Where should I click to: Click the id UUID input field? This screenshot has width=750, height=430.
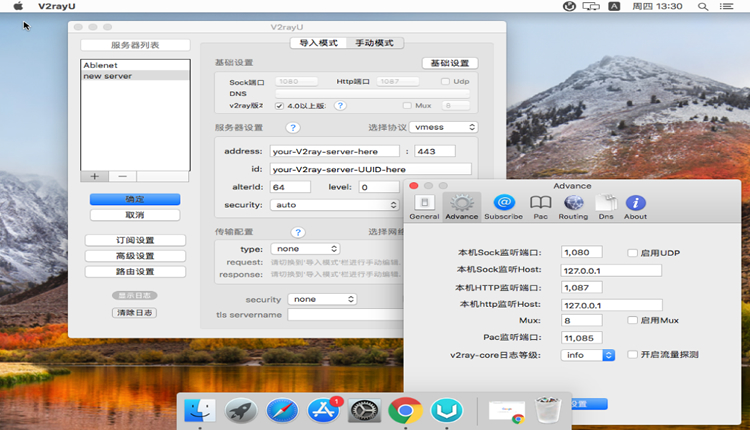coord(371,169)
